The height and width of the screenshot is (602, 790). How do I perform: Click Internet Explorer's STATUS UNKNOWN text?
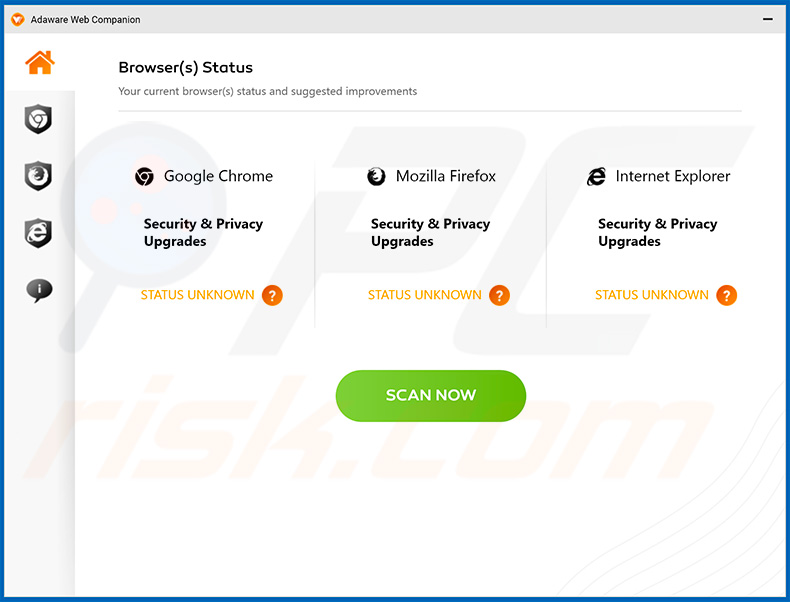pos(651,295)
